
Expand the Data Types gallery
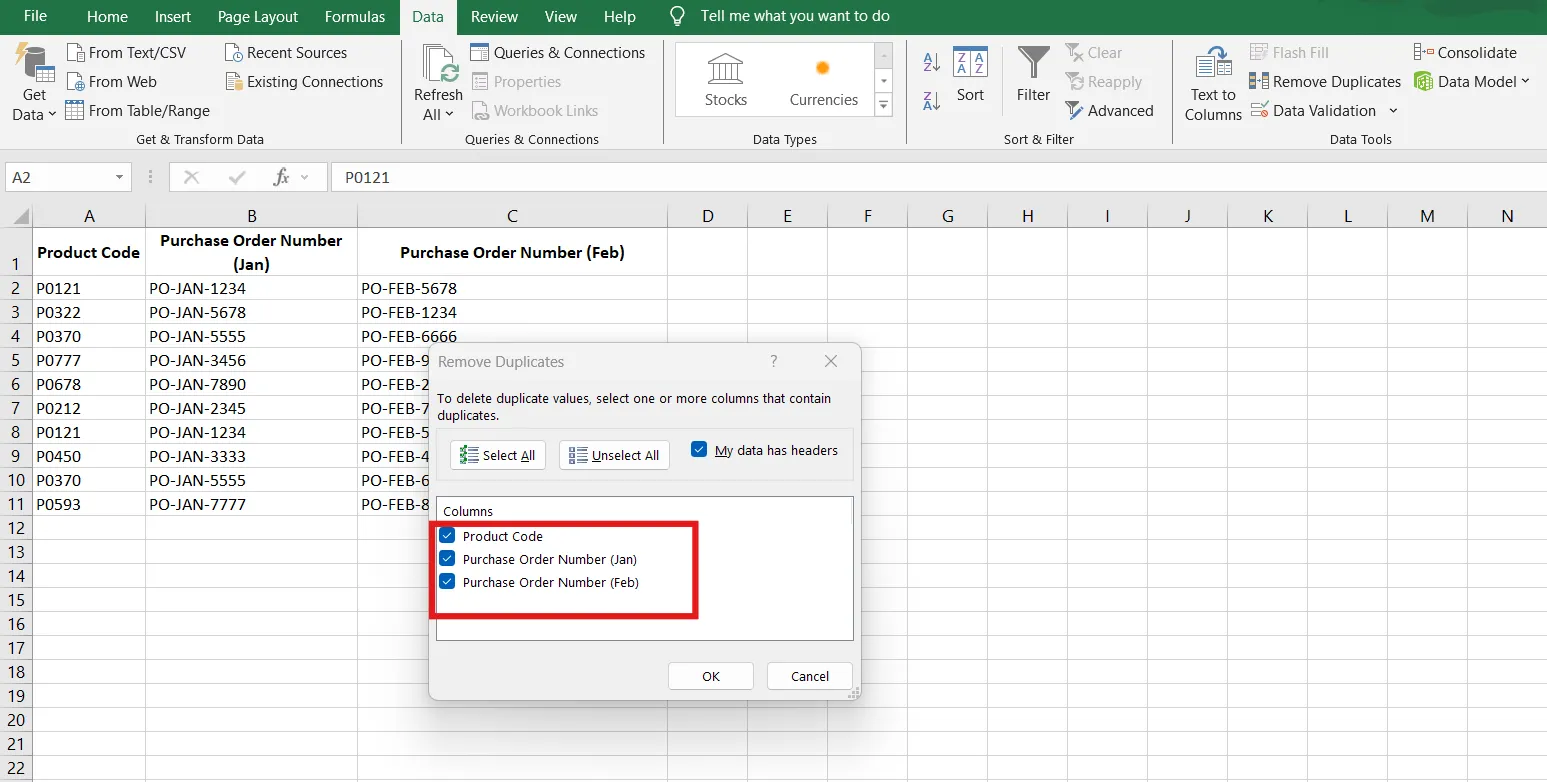pos(883,104)
